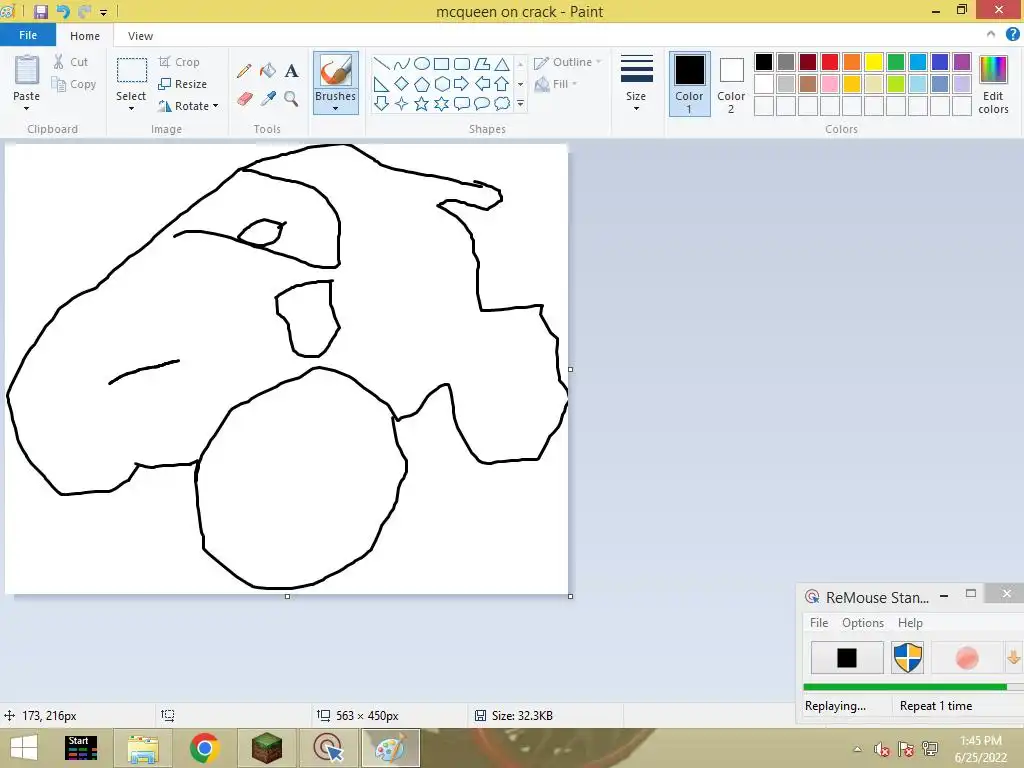Viewport: 1024px width, 768px height.
Task: Click the Edit colors button
Action: coord(993,84)
